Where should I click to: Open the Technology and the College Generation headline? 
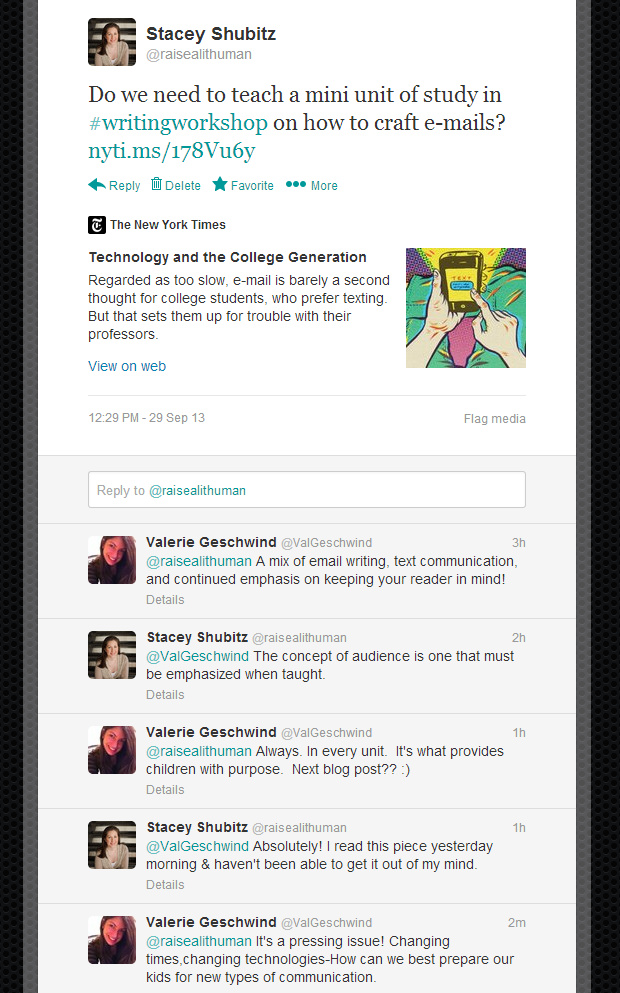pos(227,257)
